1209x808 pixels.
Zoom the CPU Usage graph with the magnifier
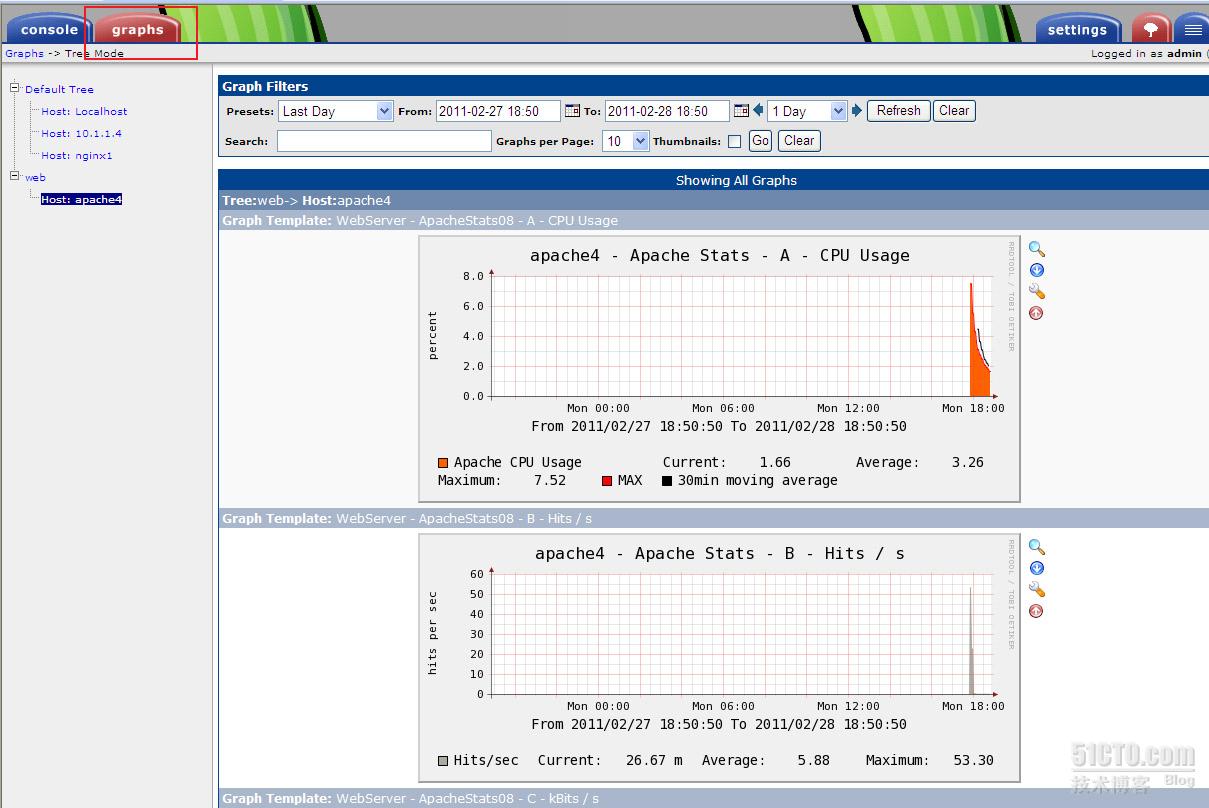(1037, 250)
